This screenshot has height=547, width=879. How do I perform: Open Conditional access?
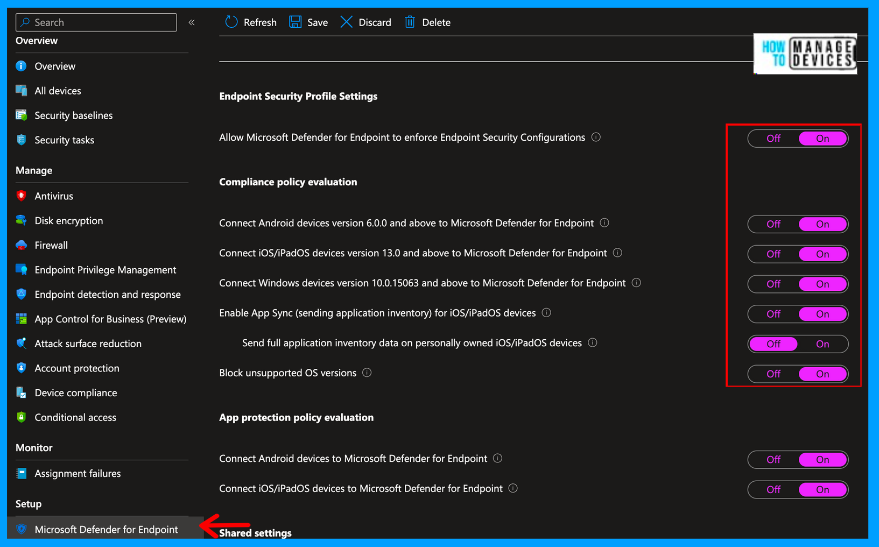[76, 418]
